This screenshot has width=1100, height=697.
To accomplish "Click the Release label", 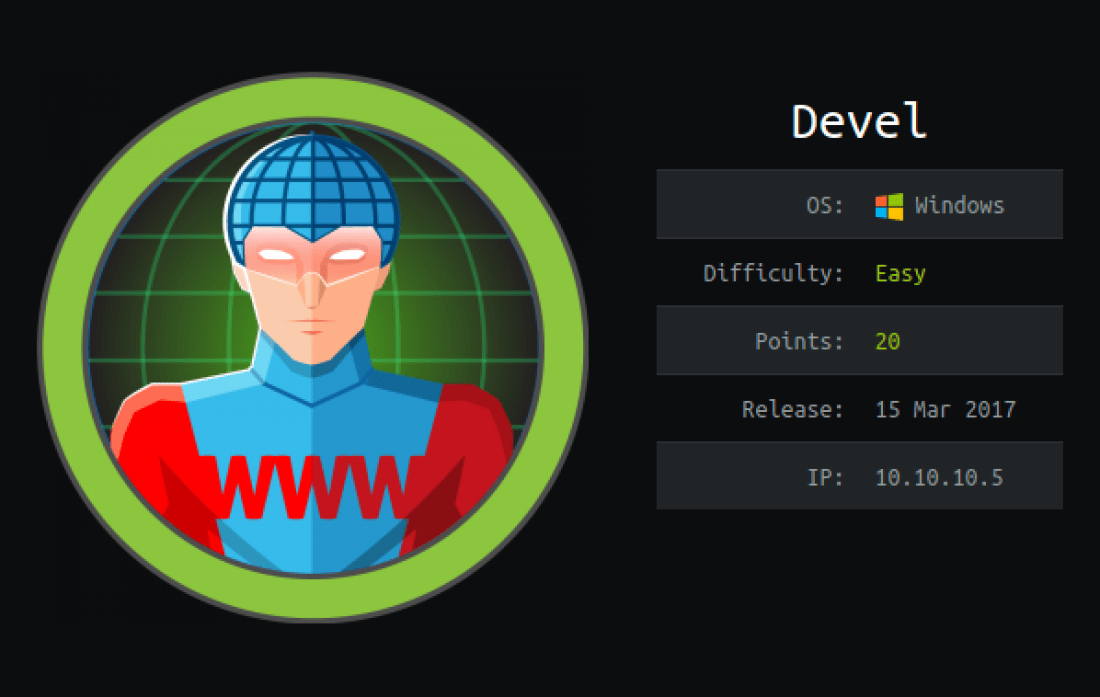I will click(793, 409).
